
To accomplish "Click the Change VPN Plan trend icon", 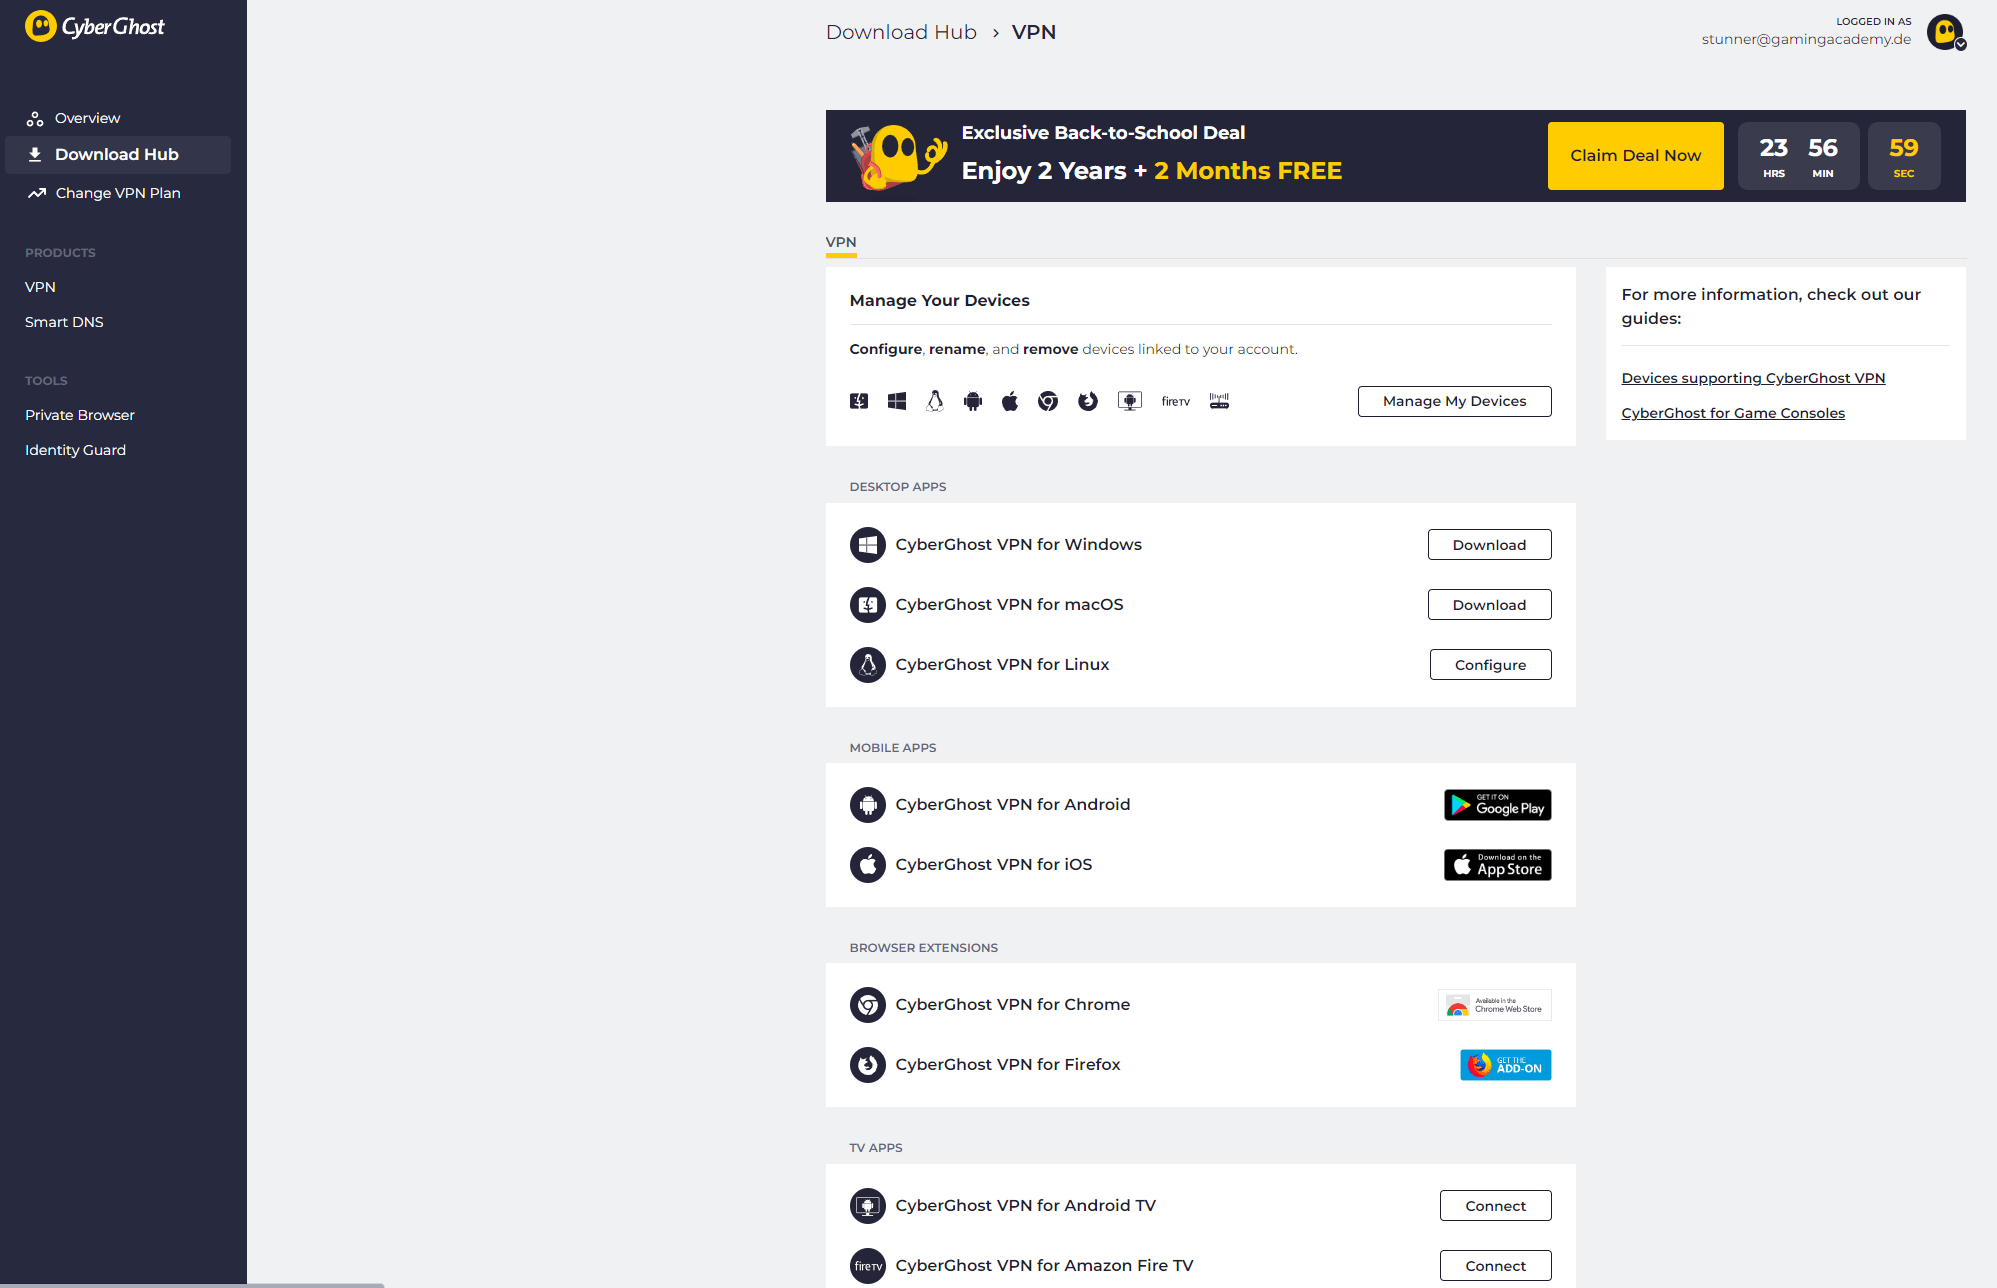I will point(37,193).
